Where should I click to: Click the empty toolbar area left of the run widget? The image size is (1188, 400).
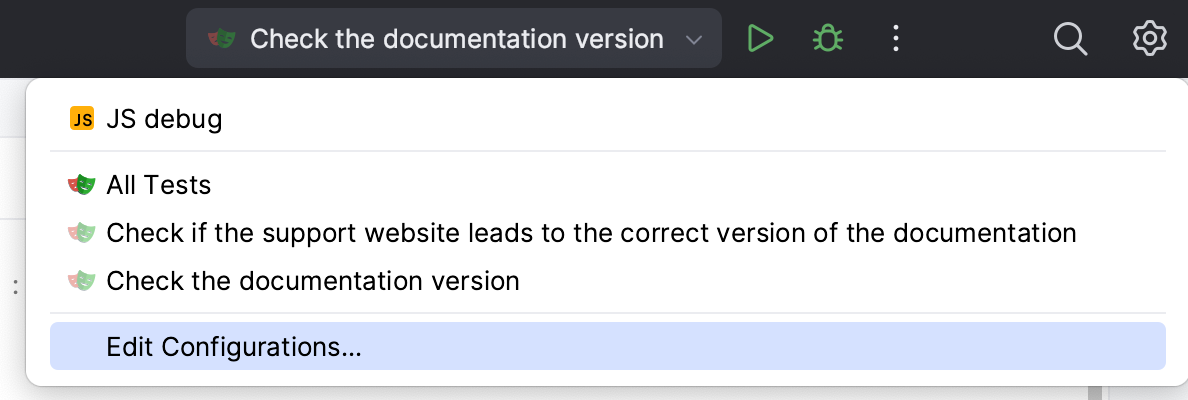coord(90,39)
